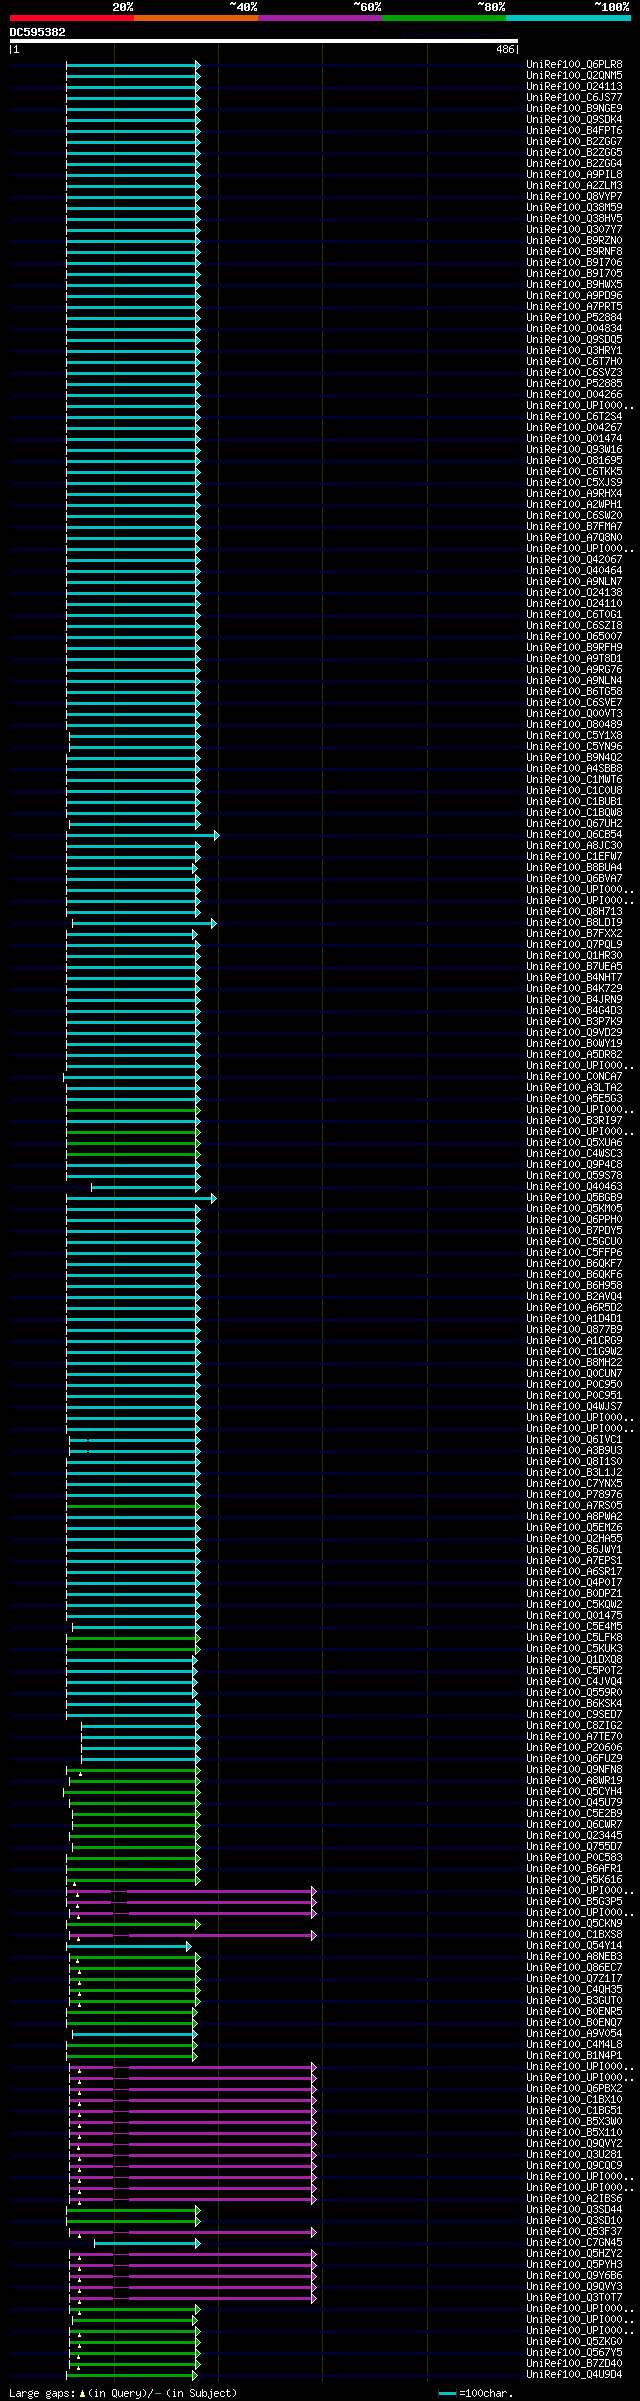
Task: Select the UniRef100_A9PIL8 entry
Action: [574, 175]
